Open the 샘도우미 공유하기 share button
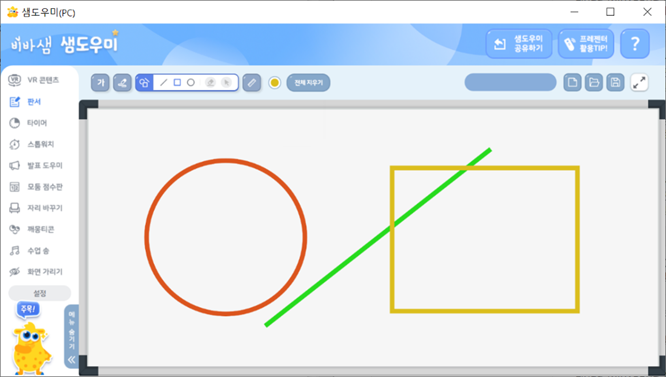This screenshot has width=666, height=377. pos(519,43)
